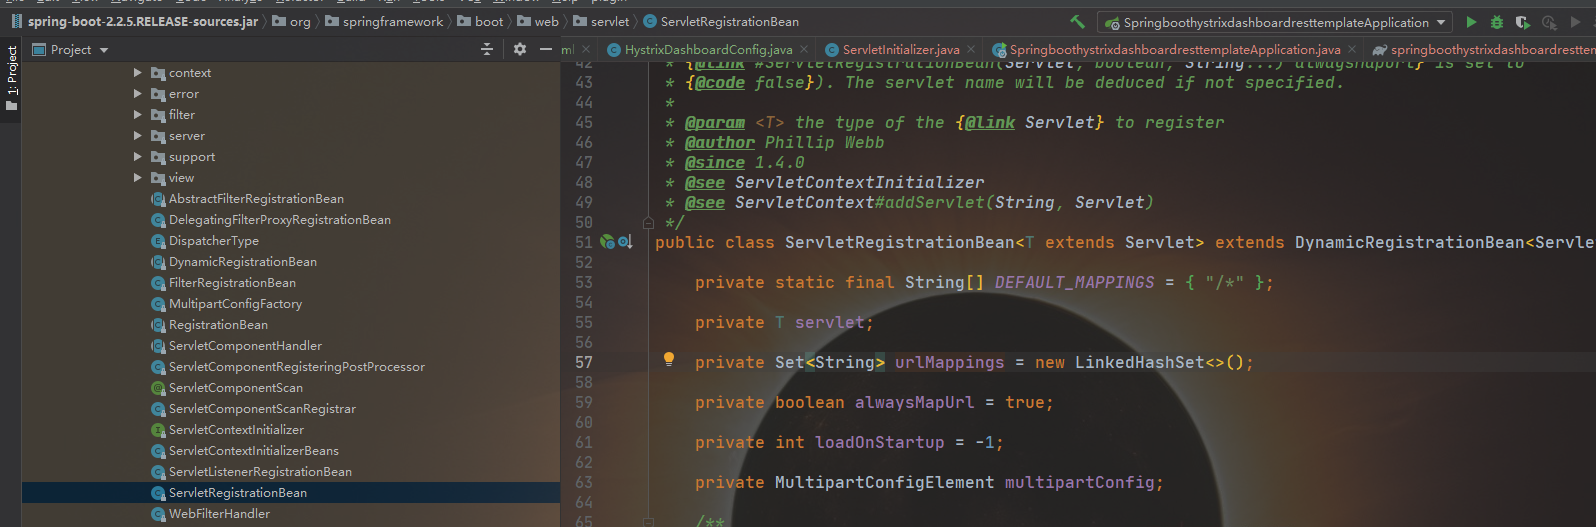
Task: Click the Collapse All icon in the Project panel
Action: click(x=487, y=49)
